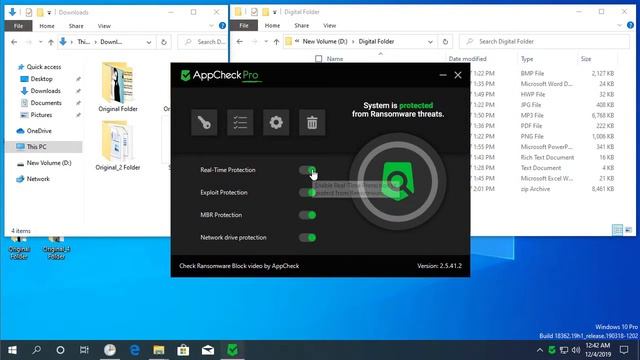Click the AppCheck Pro logo

tap(220, 75)
